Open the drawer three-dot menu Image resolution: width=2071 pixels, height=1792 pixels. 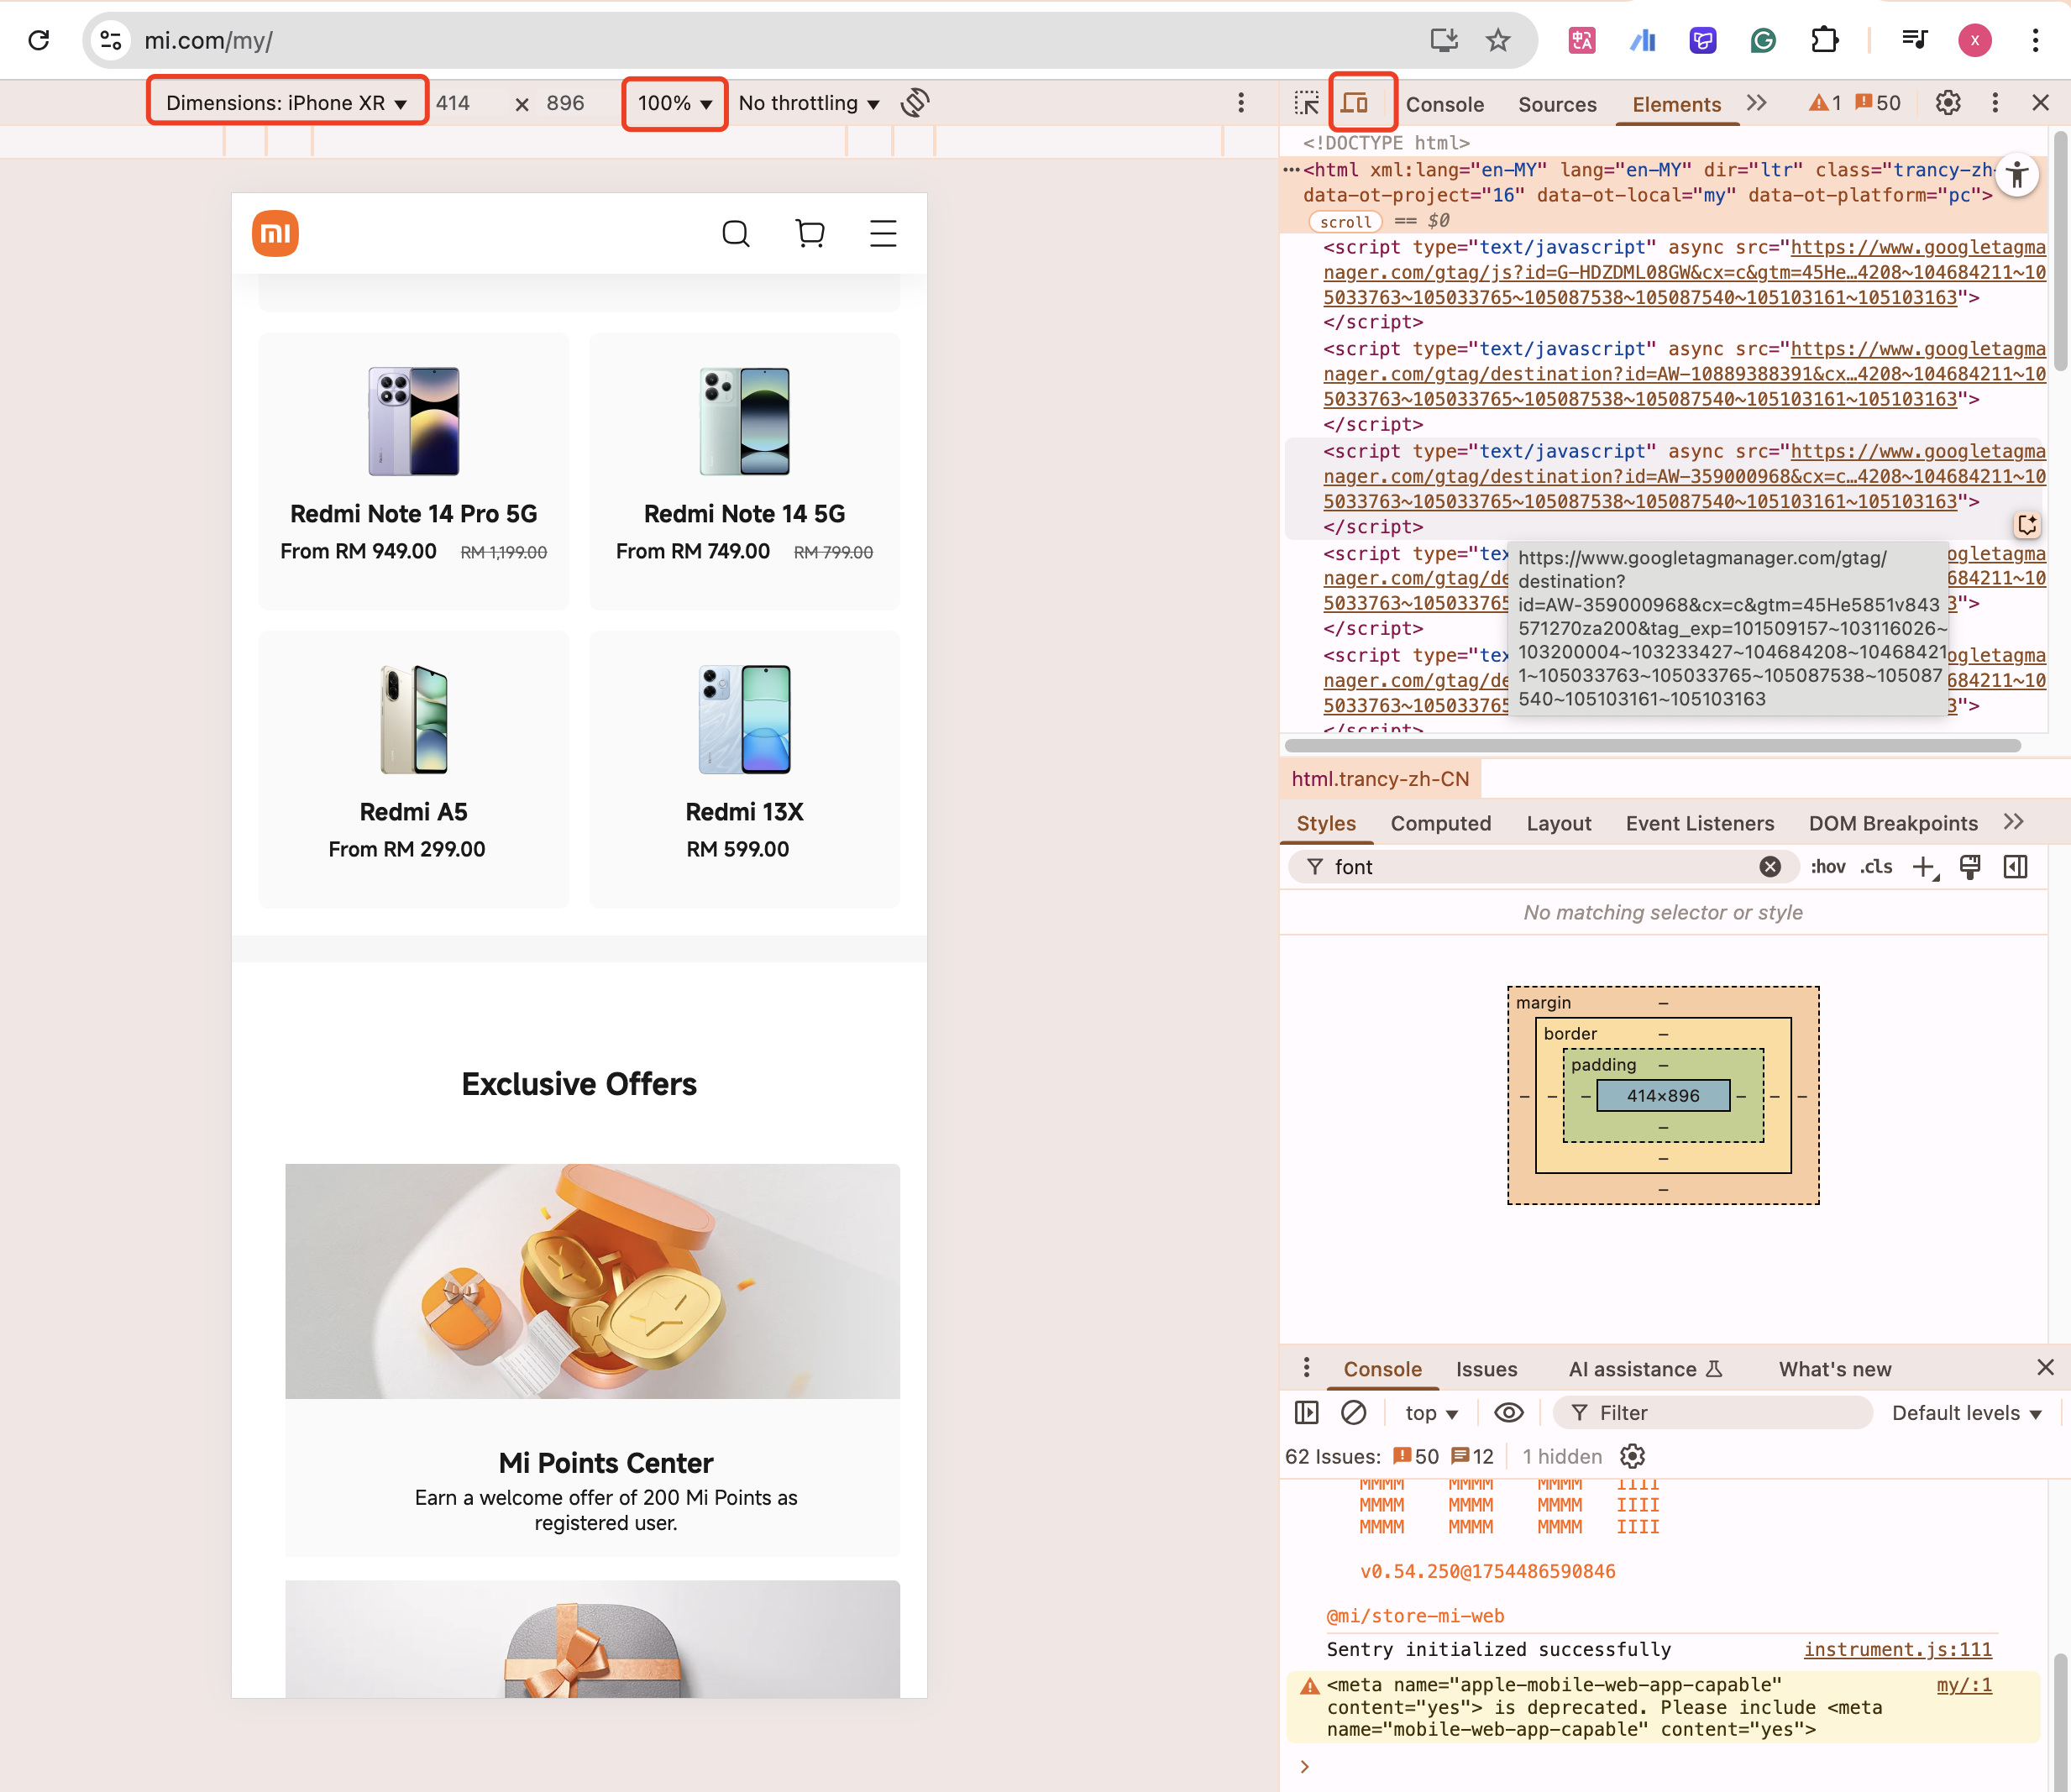click(x=1306, y=1368)
